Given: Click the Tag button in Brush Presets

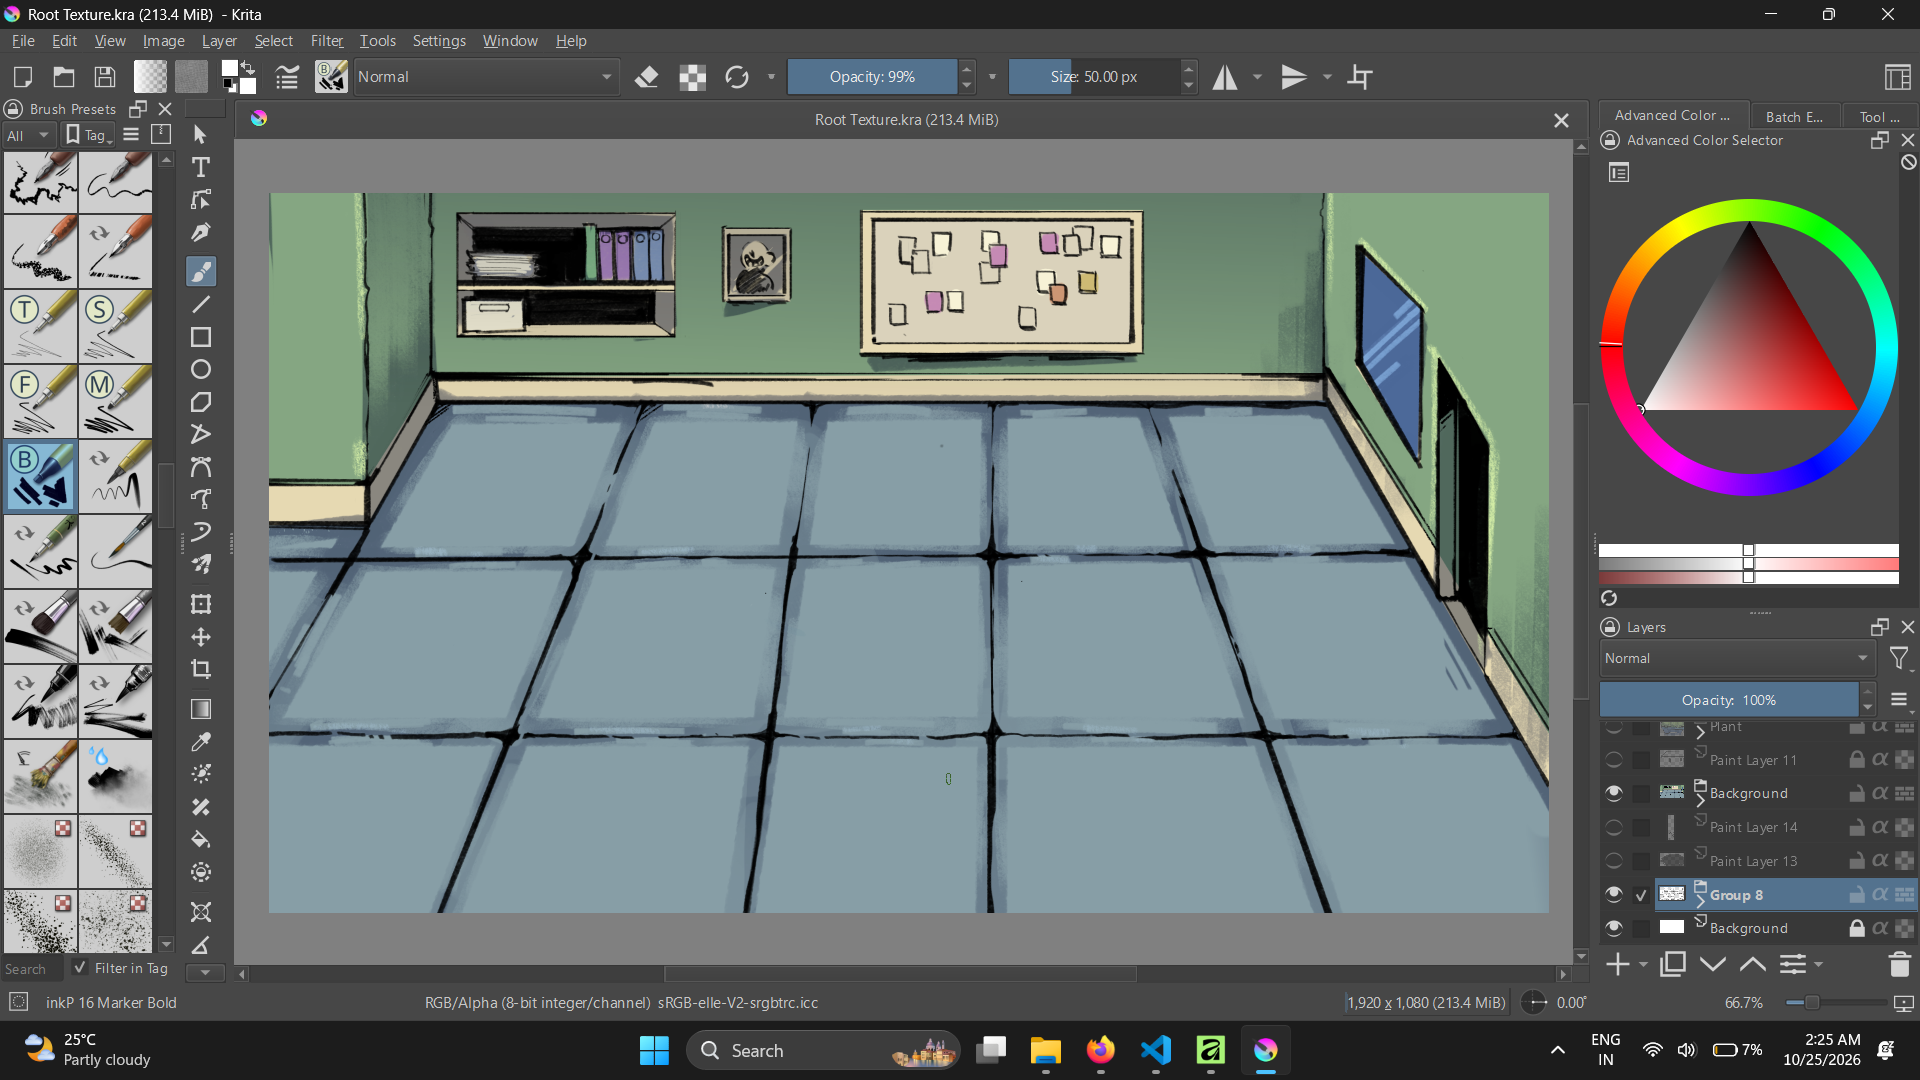Looking at the screenshot, I should click(x=88, y=135).
